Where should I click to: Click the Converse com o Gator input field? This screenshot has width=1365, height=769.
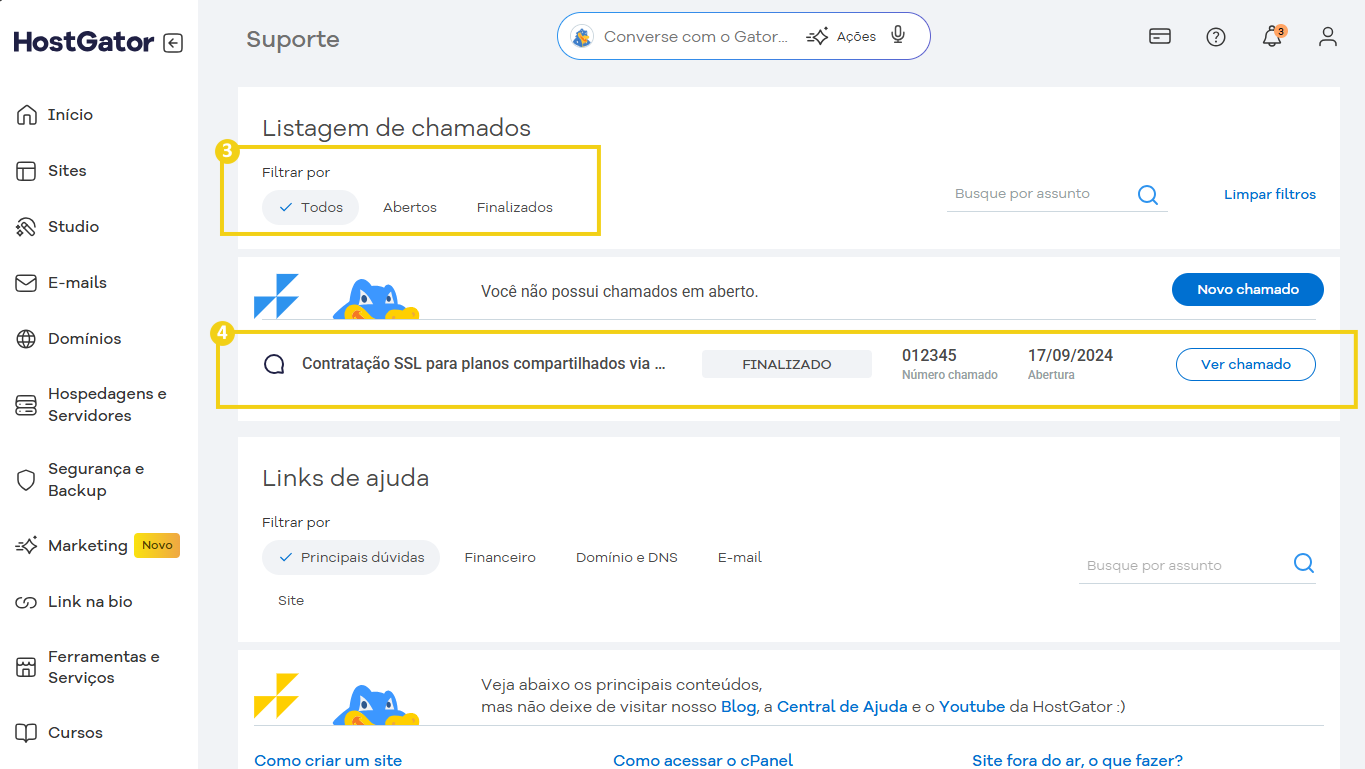pos(695,36)
